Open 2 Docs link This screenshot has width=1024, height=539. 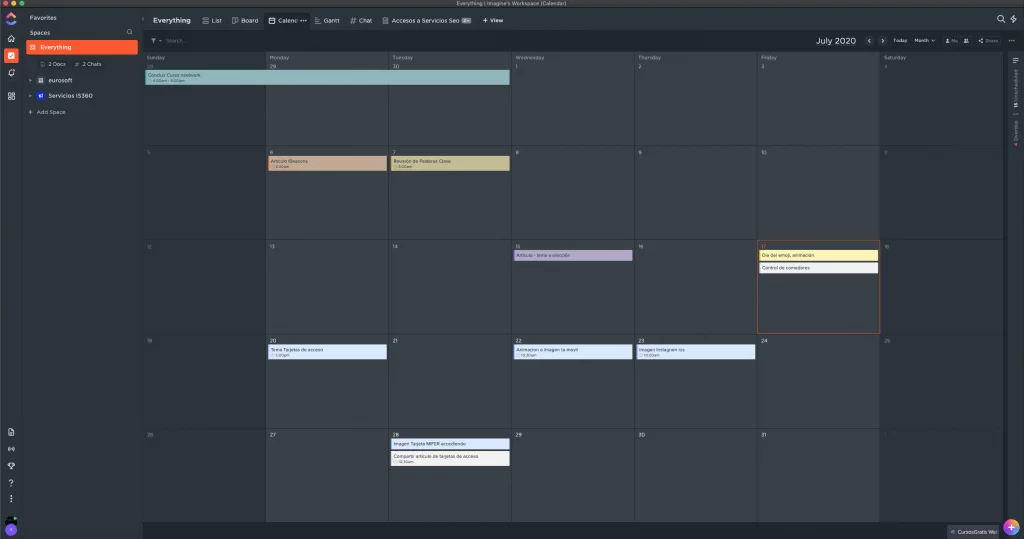[x=53, y=64]
